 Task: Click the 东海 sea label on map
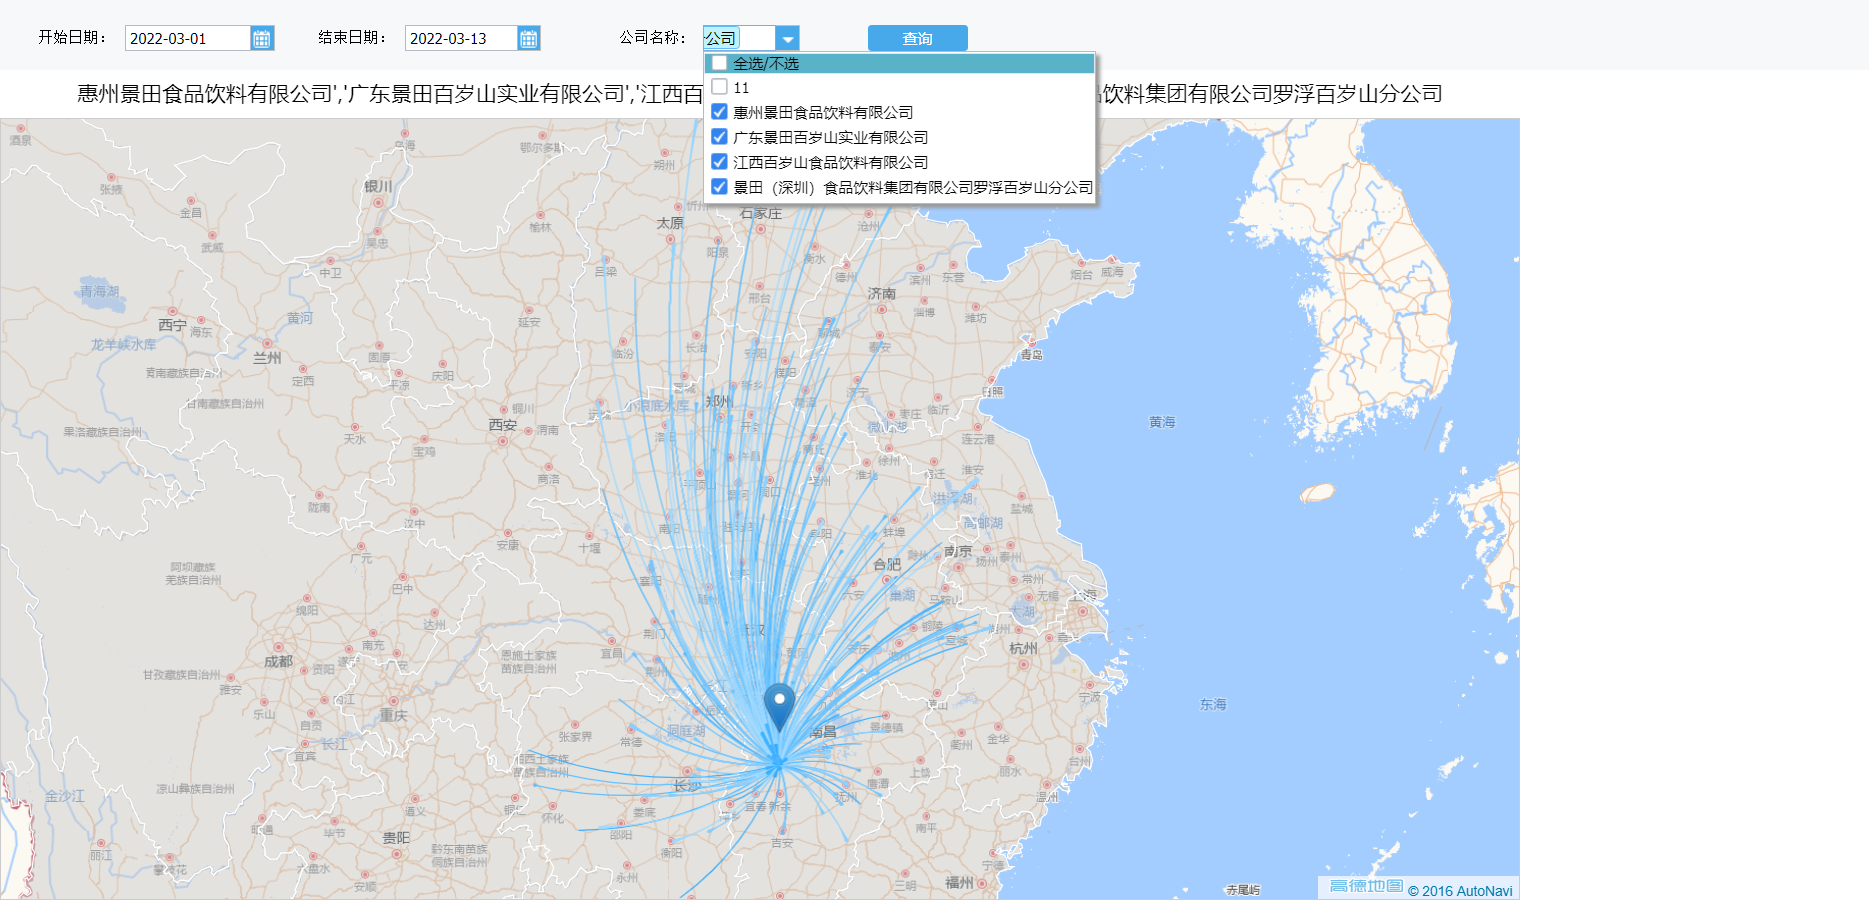click(1213, 704)
